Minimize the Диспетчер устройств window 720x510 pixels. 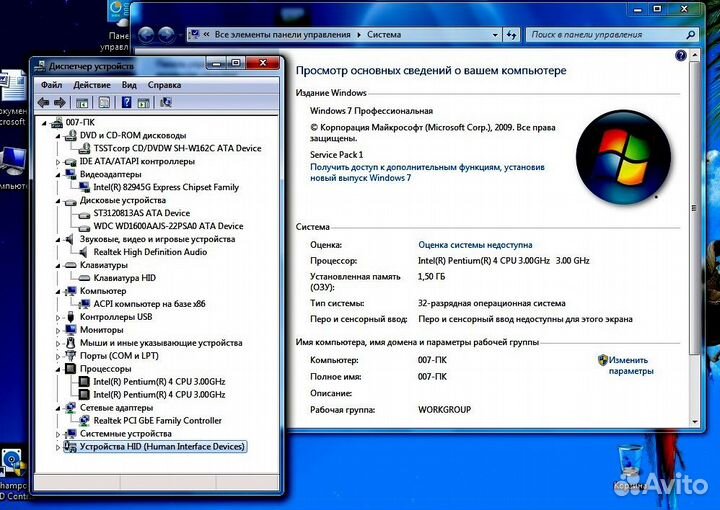click(x=216, y=63)
